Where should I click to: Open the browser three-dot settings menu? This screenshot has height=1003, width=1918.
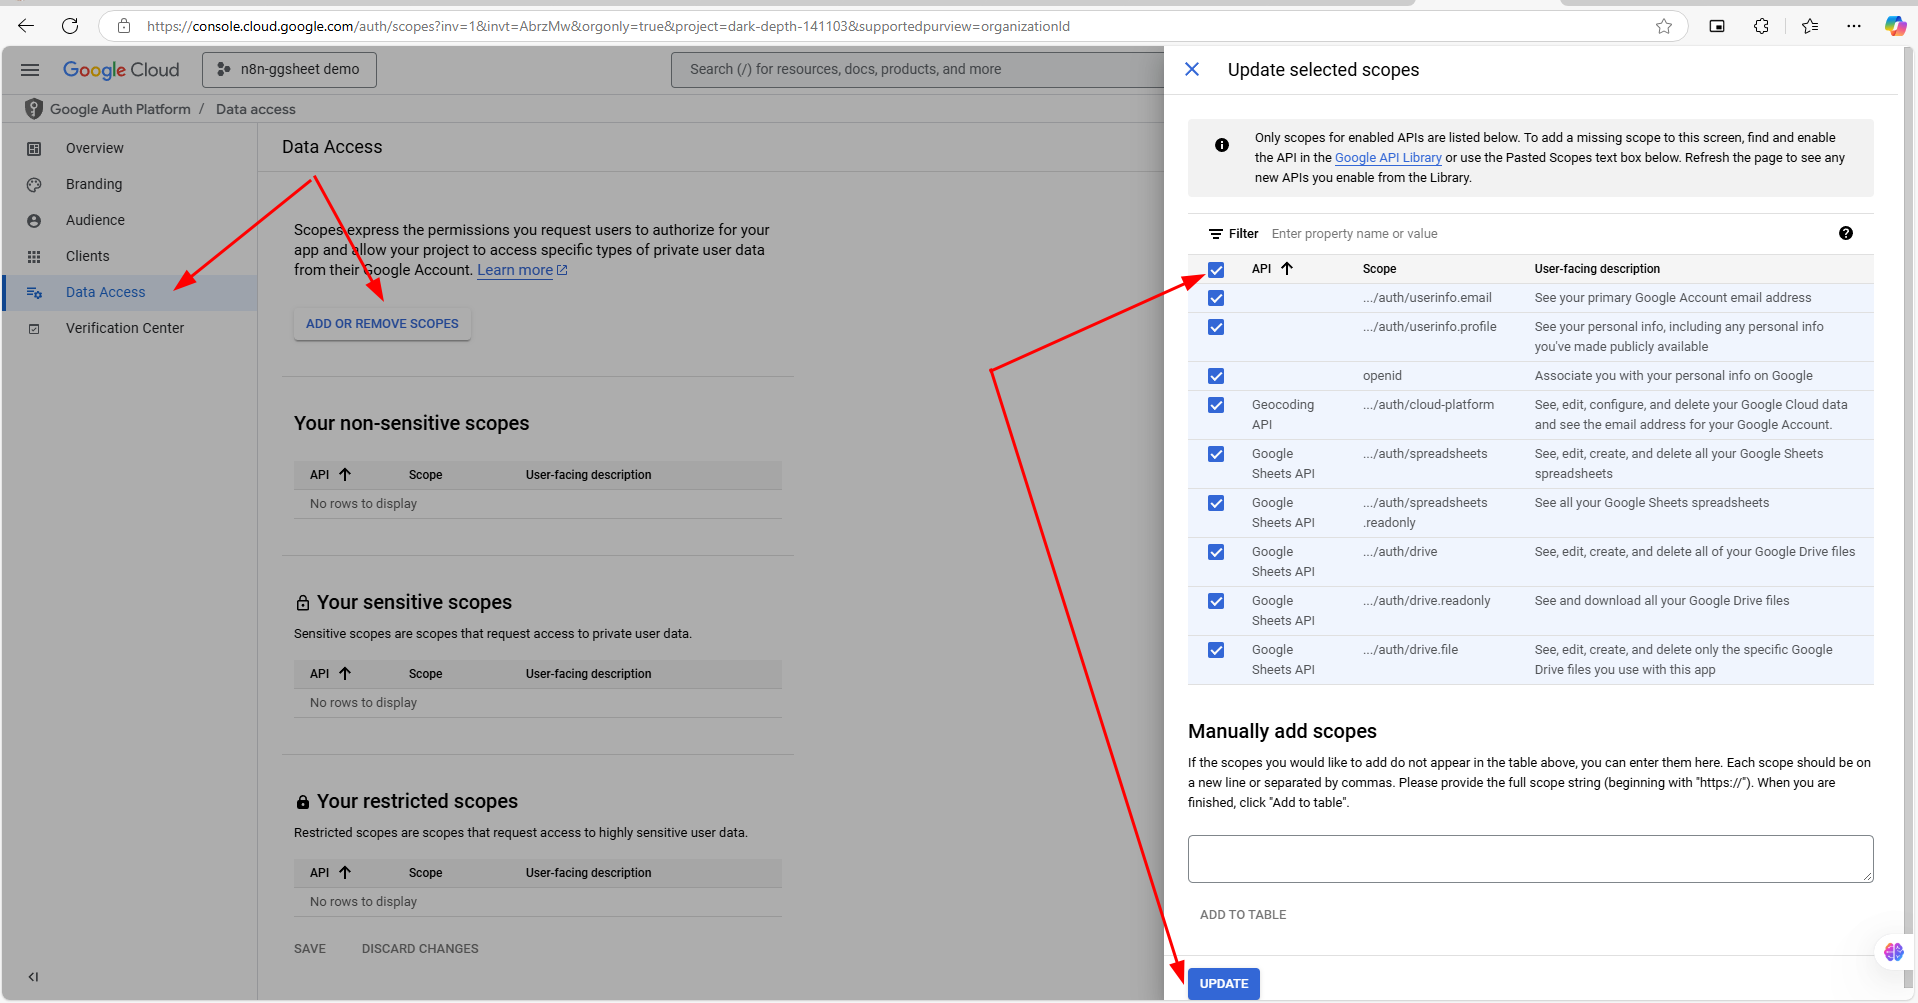1854,26
